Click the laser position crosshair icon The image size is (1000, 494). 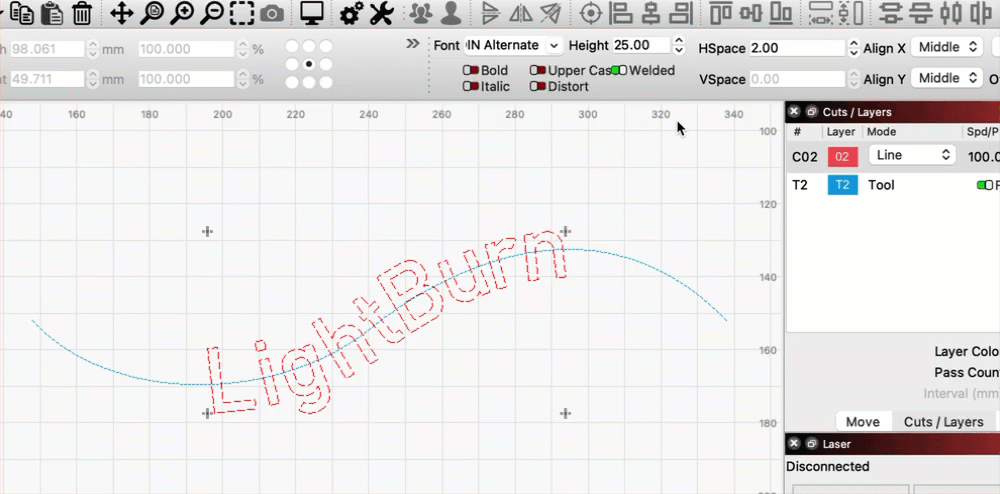pos(591,14)
